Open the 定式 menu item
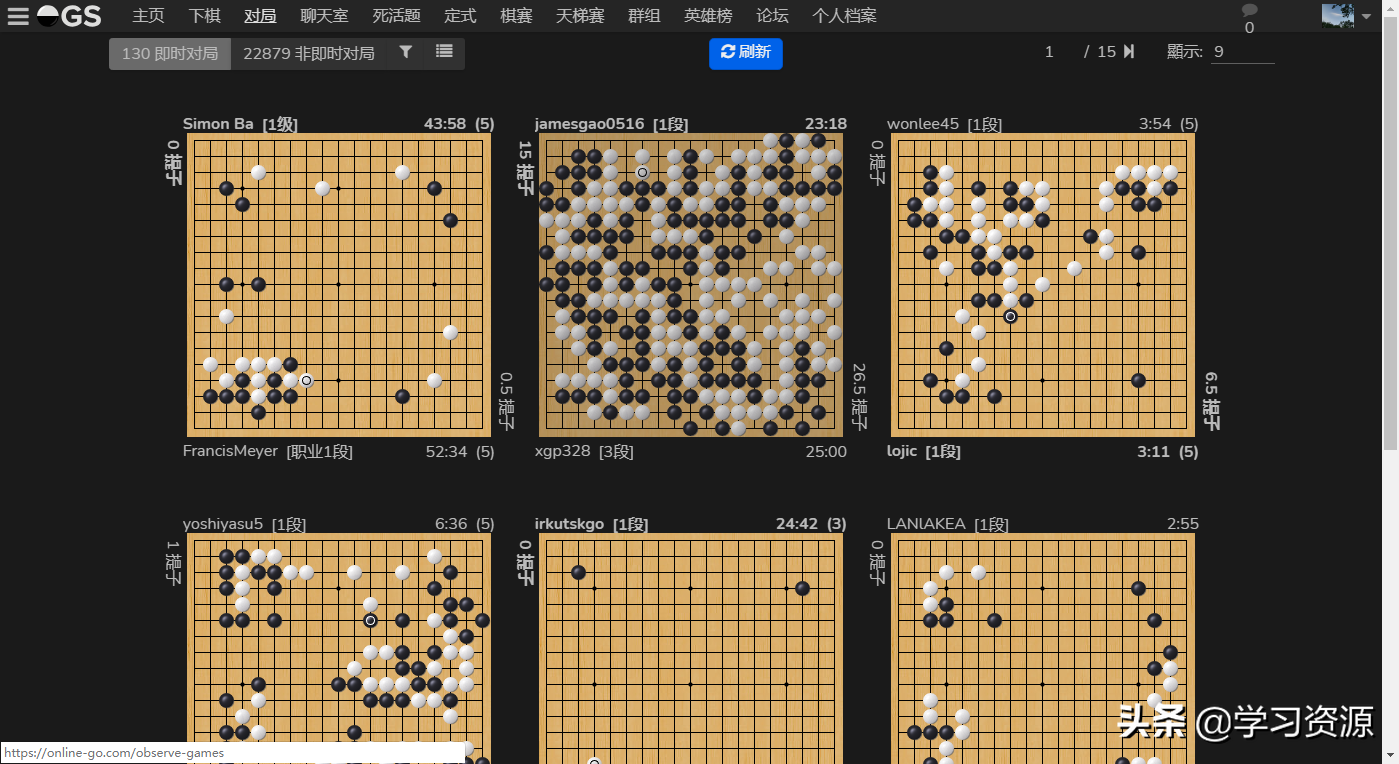This screenshot has height=764, width=1399. [460, 16]
